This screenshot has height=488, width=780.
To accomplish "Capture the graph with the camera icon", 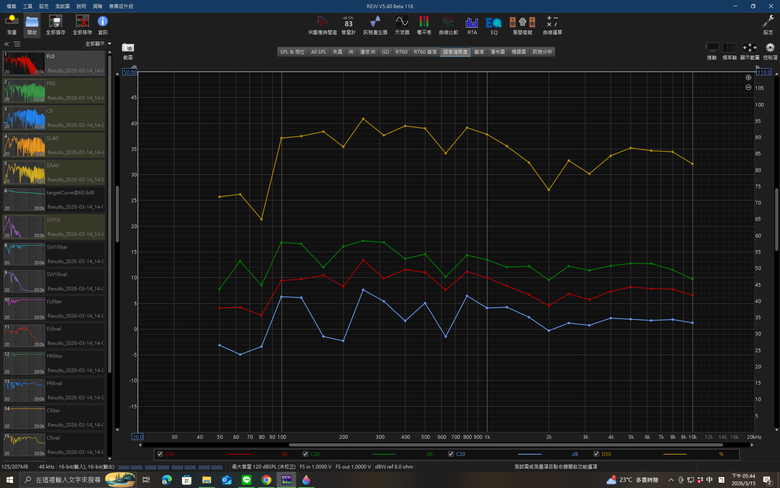I will pos(128,50).
